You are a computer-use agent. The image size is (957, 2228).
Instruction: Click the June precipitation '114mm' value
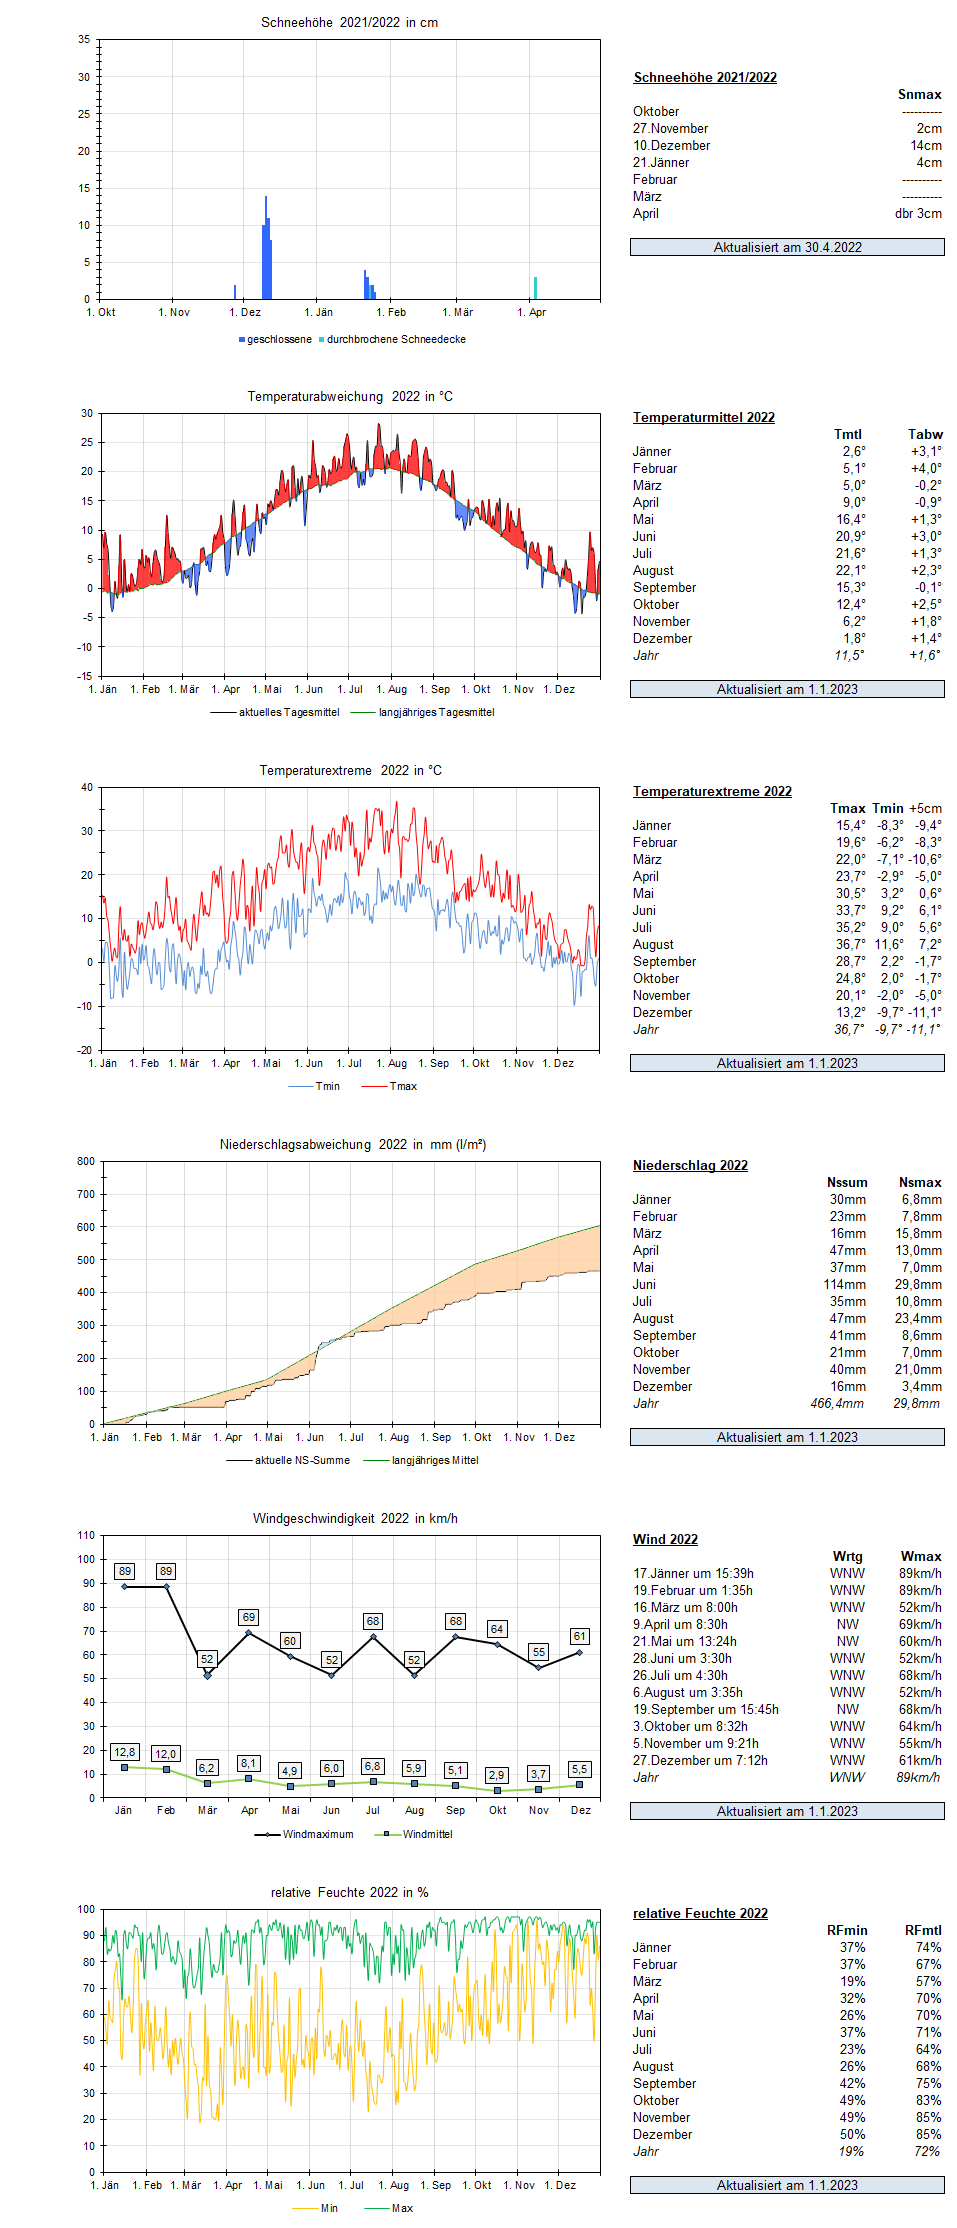[x=845, y=1284]
